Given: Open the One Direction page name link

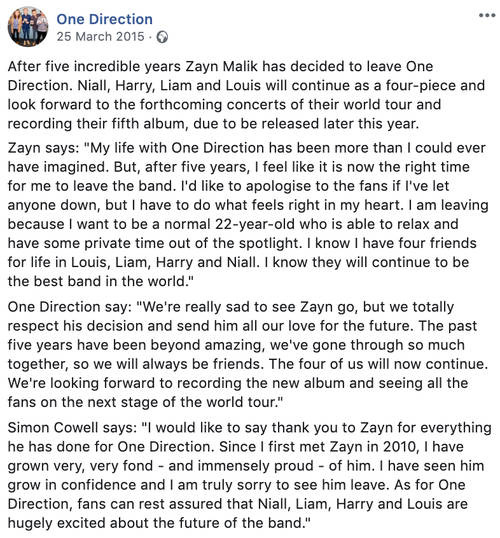Looking at the screenshot, I should [x=104, y=19].
